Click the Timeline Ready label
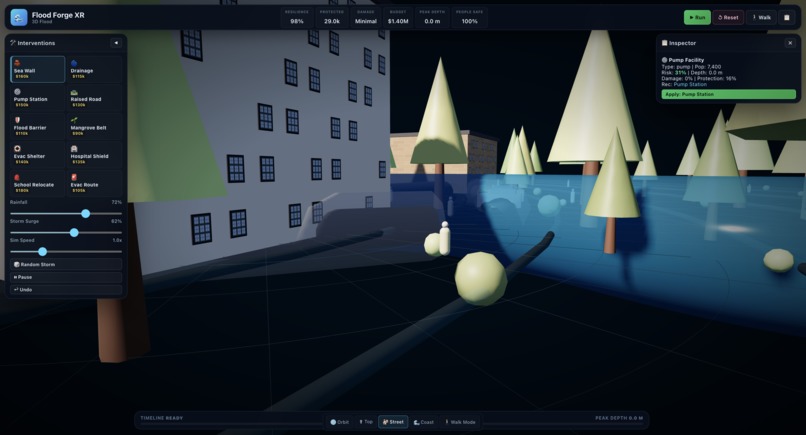Viewport: 806px width, 435px height. (161, 418)
